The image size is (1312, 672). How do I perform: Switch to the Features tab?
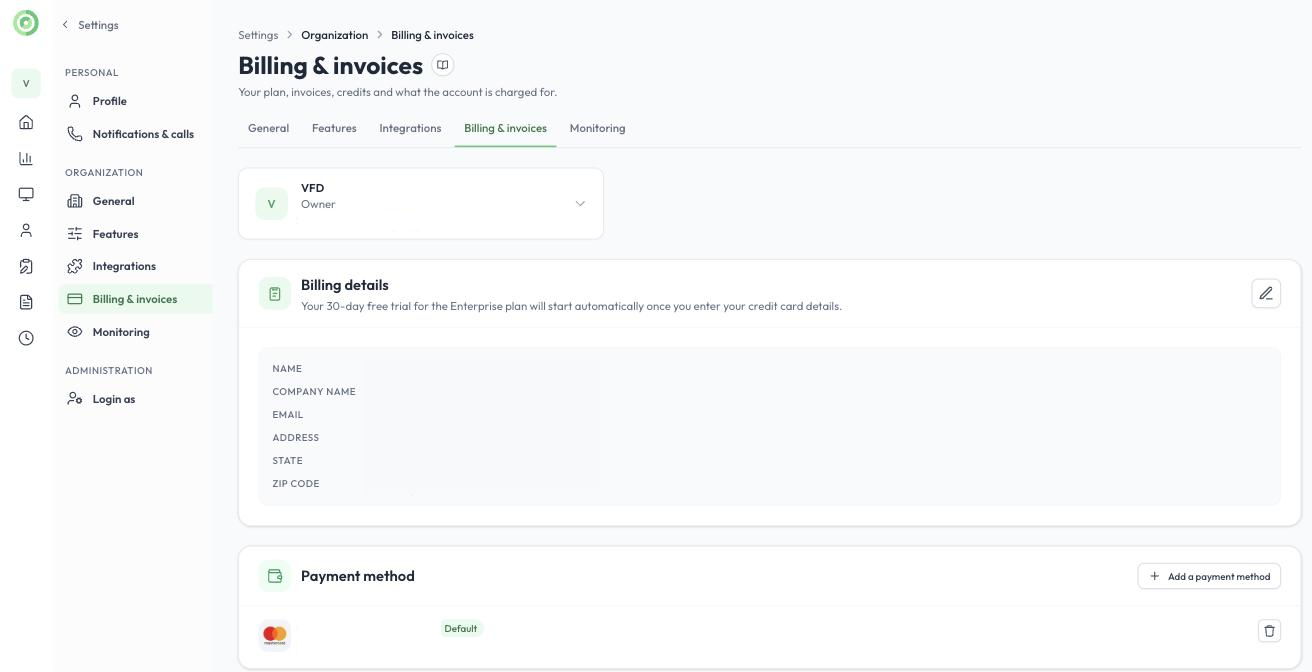point(334,128)
